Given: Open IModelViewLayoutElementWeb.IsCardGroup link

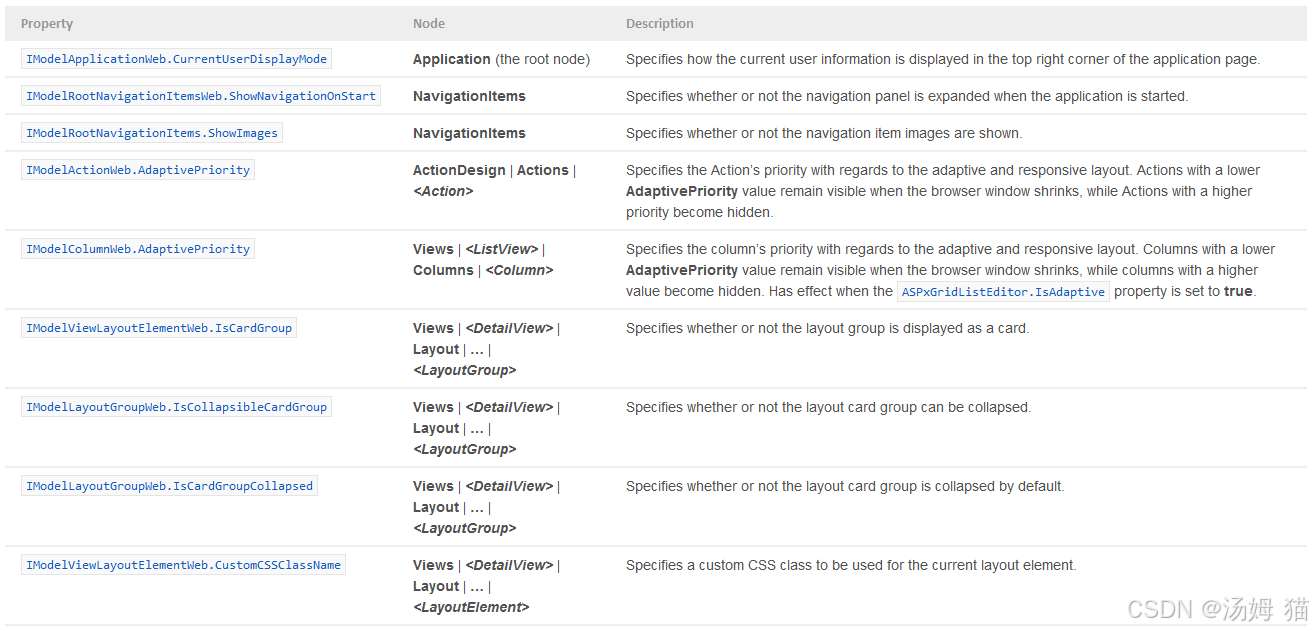Looking at the screenshot, I should [159, 328].
